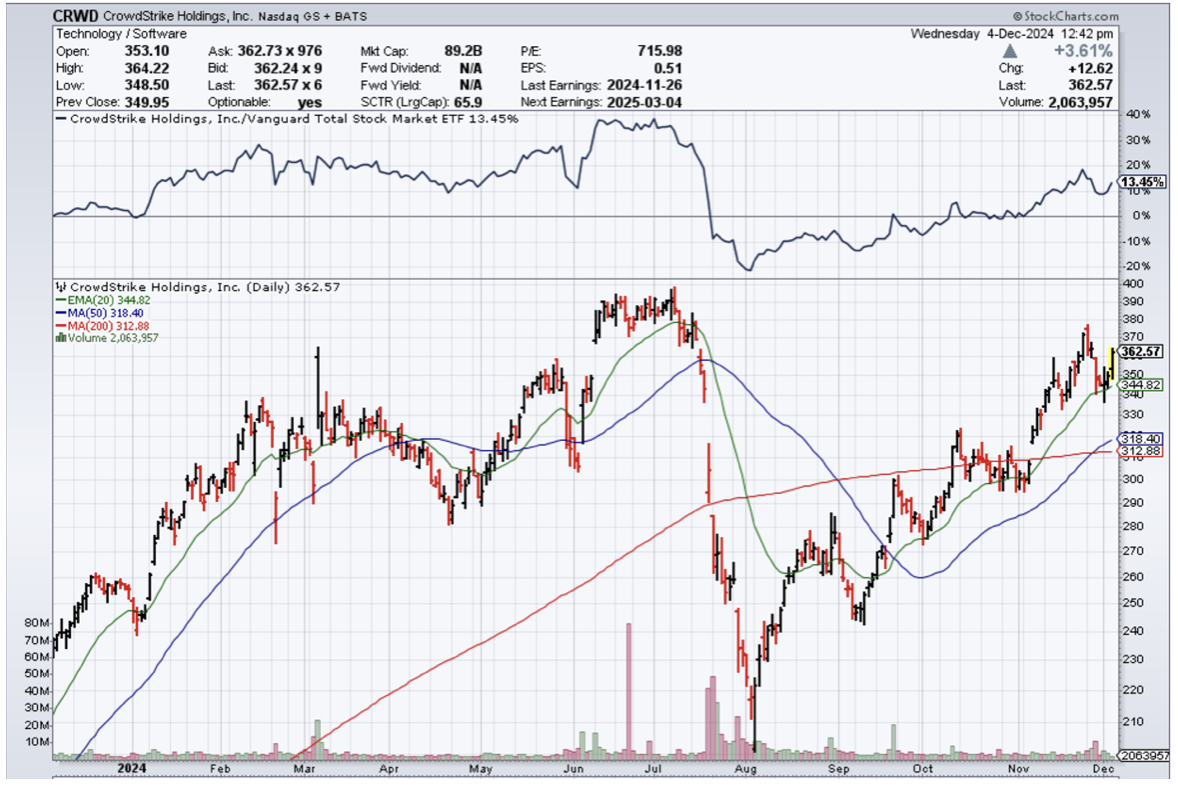Click the volume bars icon in the legend
Image resolution: width=1178 pixels, height=786 pixels.
(61, 338)
